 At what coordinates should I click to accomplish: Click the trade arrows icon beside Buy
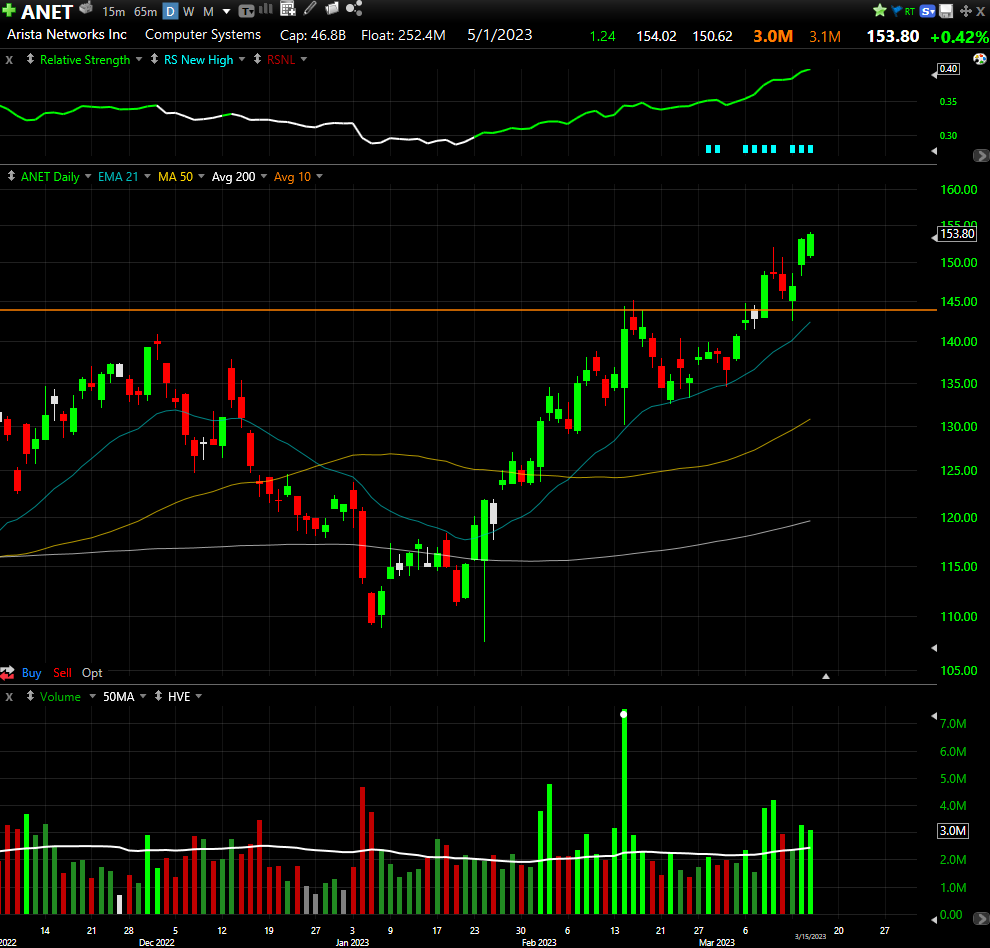(8, 673)
